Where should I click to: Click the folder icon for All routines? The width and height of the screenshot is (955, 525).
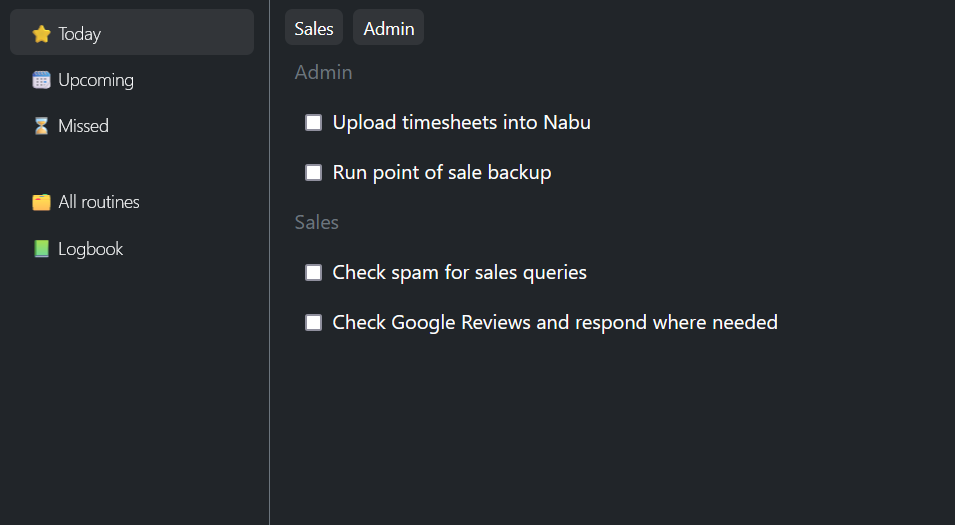click(41, 202)
